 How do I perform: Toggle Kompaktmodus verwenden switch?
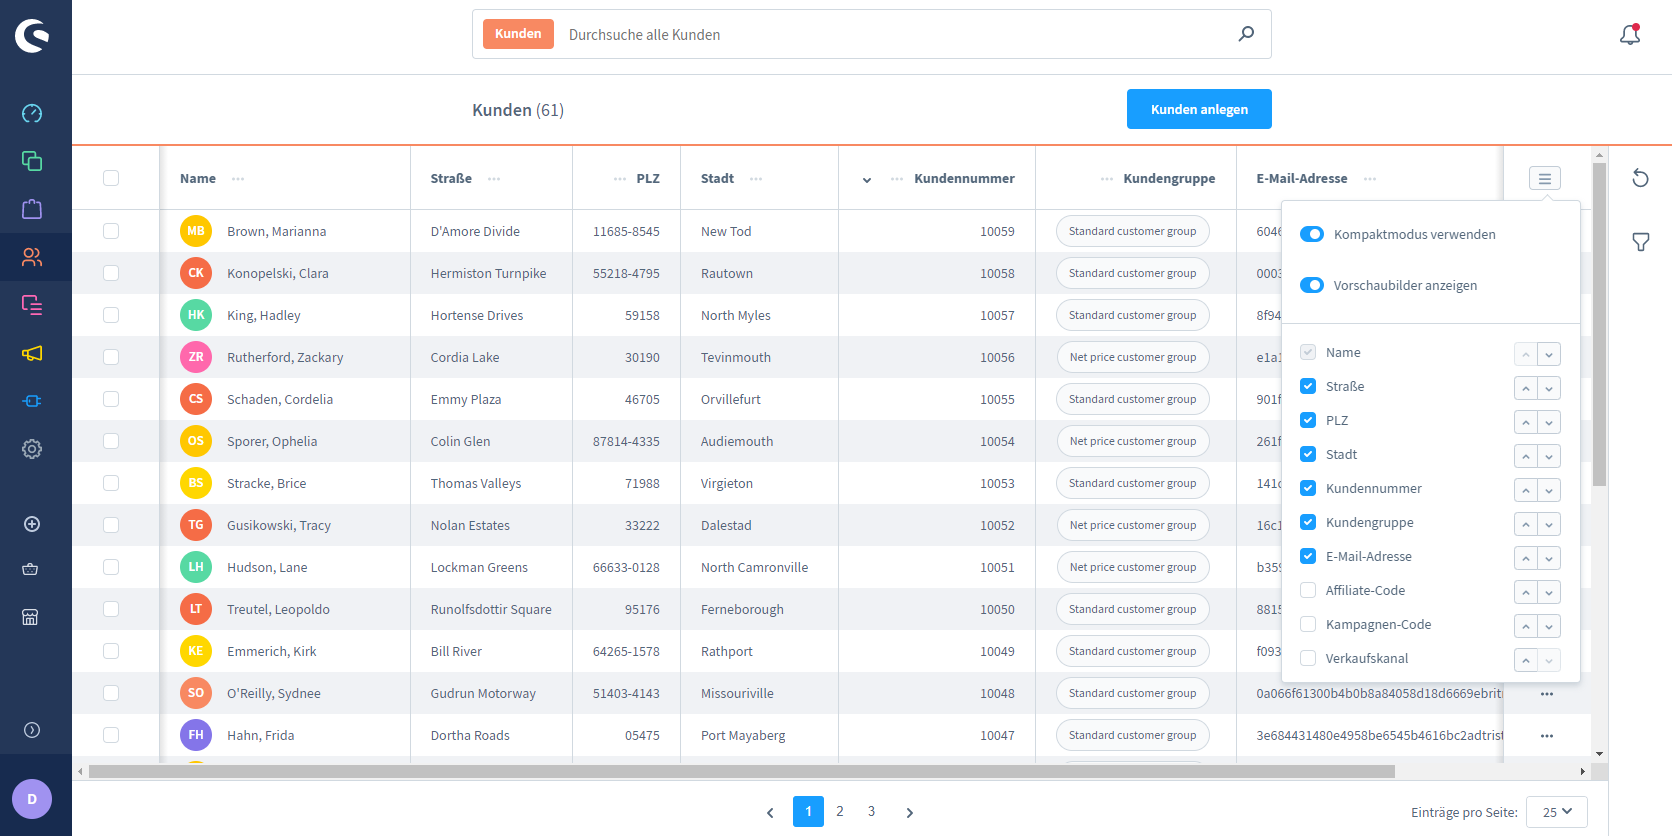1312,234
